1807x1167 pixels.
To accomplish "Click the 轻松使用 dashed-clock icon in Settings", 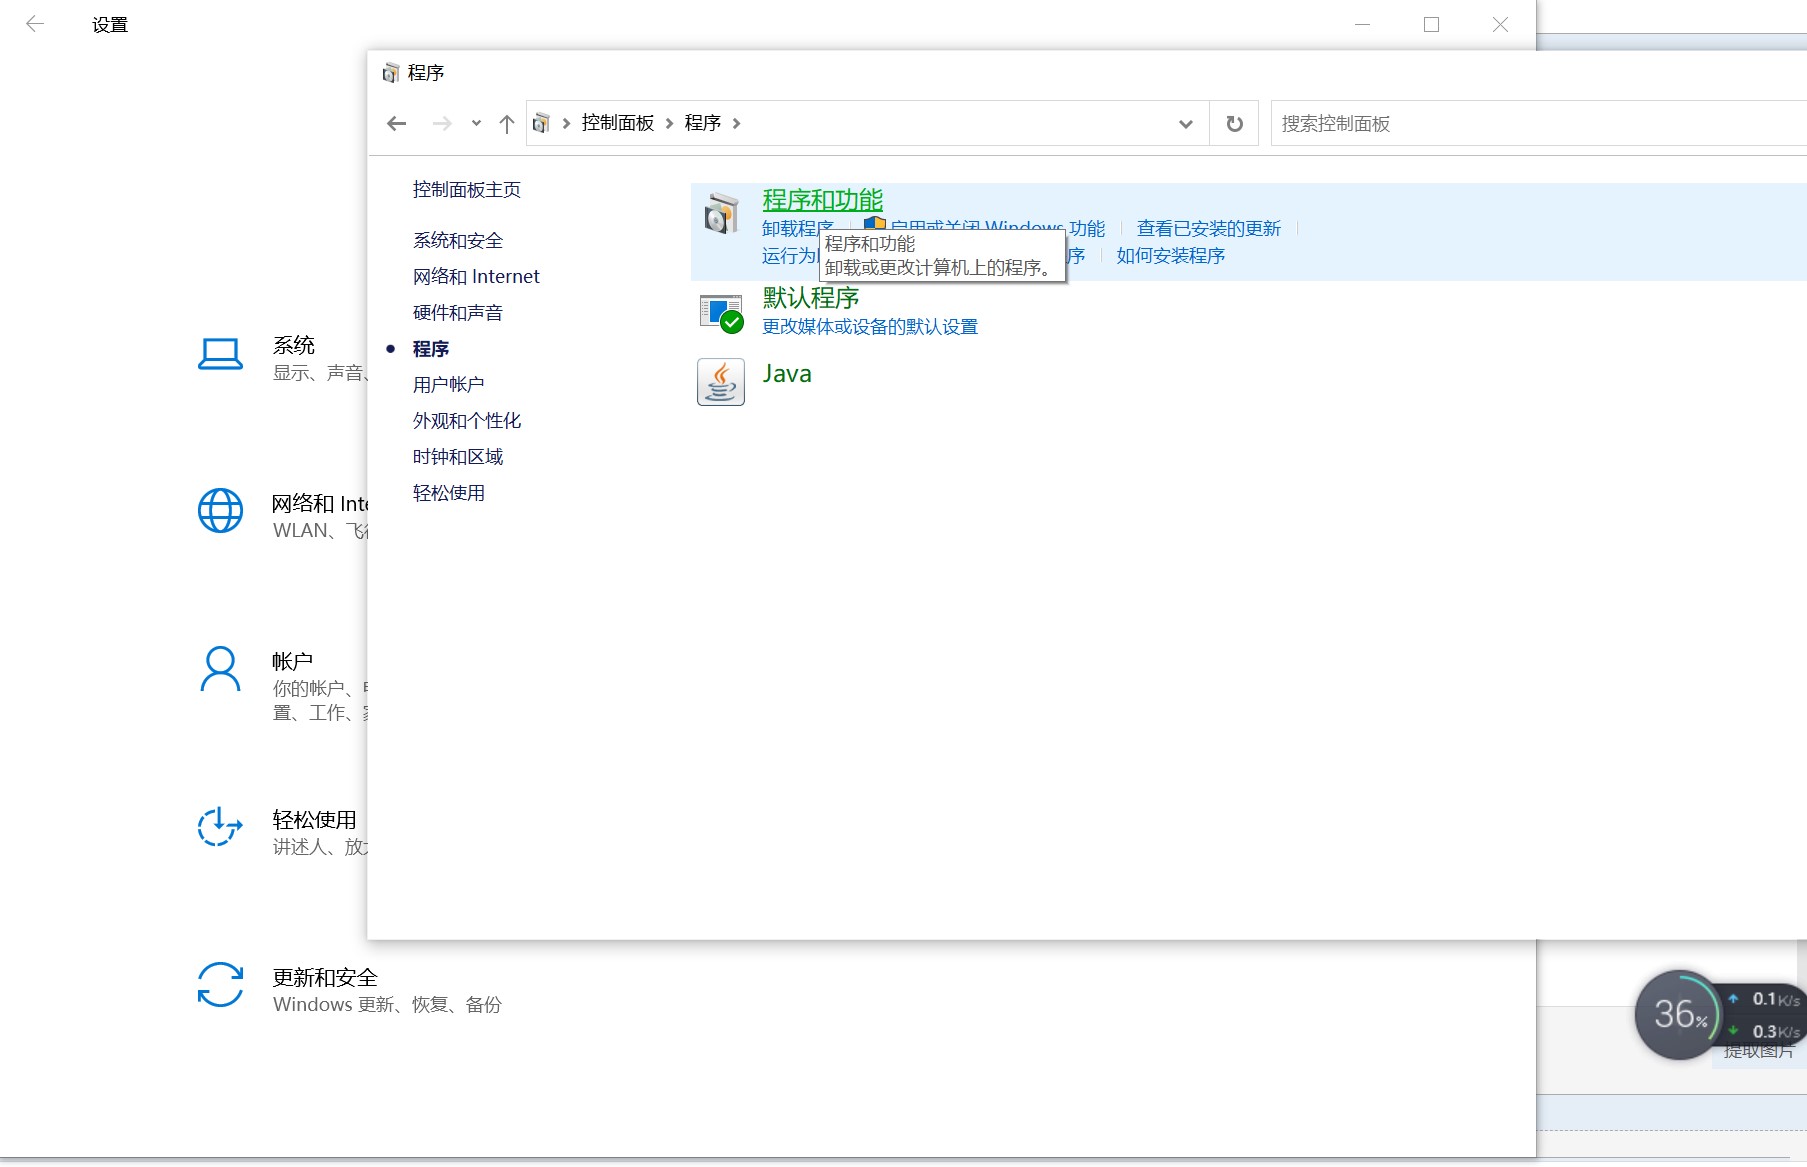I will pos(220,827).
